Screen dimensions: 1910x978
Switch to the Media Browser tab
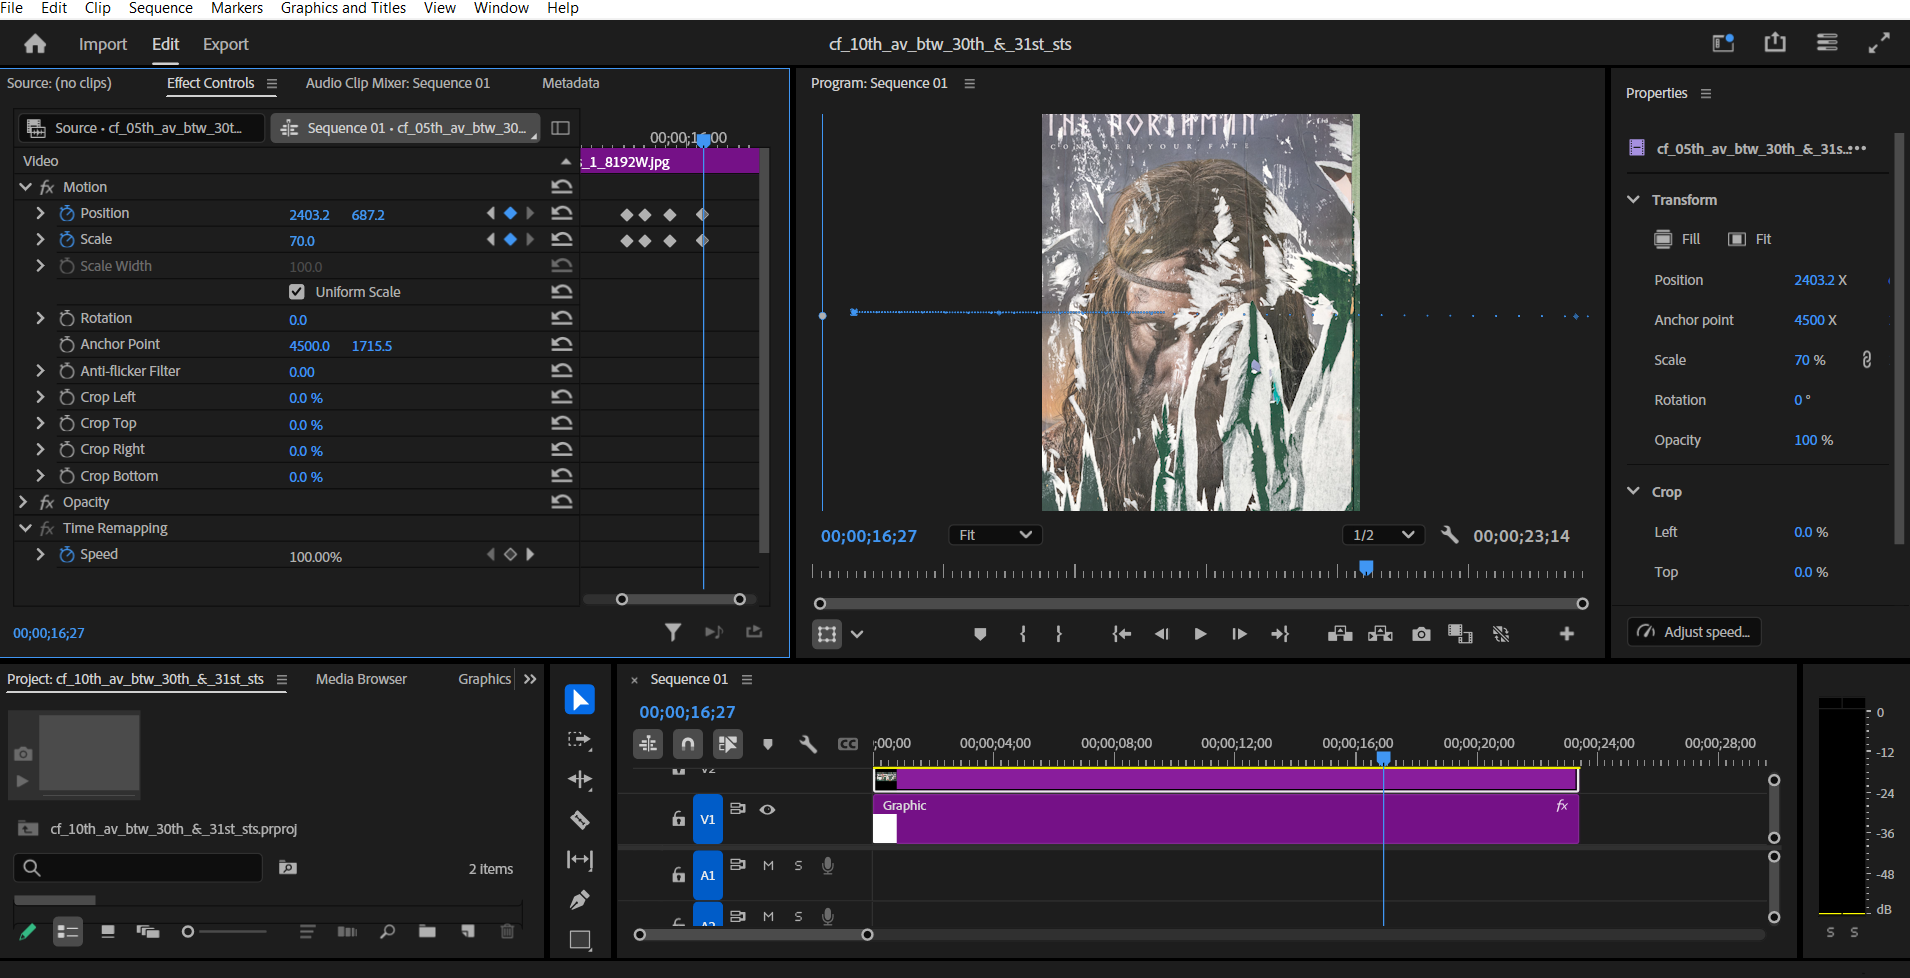(361, 679)
